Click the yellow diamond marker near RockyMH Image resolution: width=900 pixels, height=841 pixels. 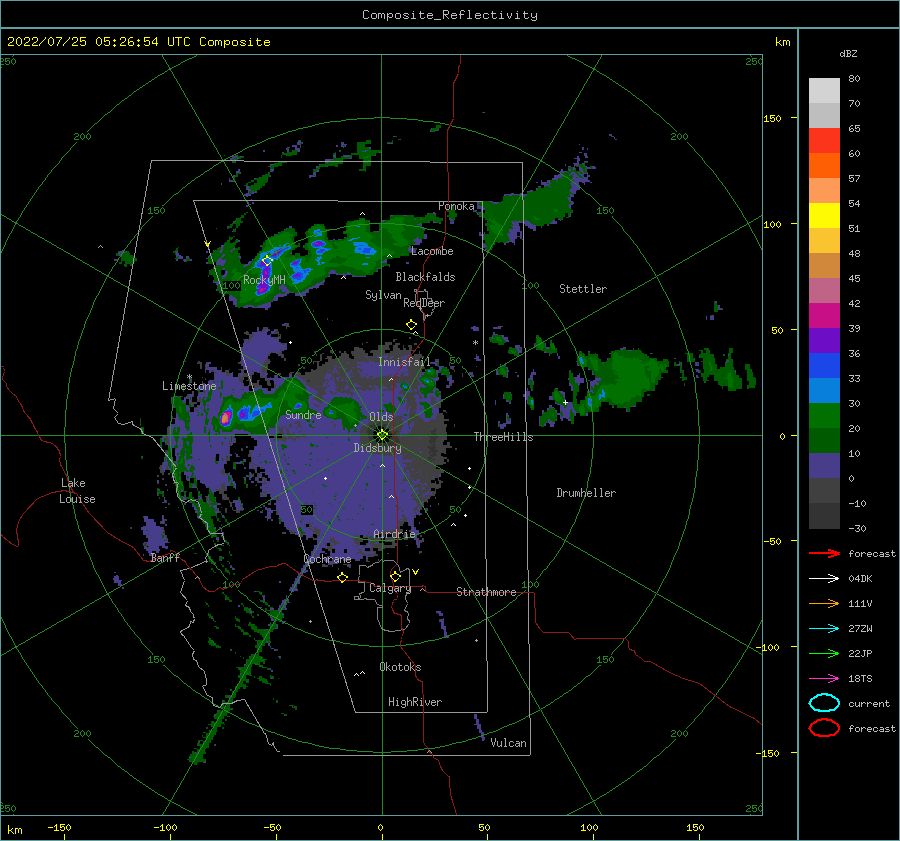266,261
